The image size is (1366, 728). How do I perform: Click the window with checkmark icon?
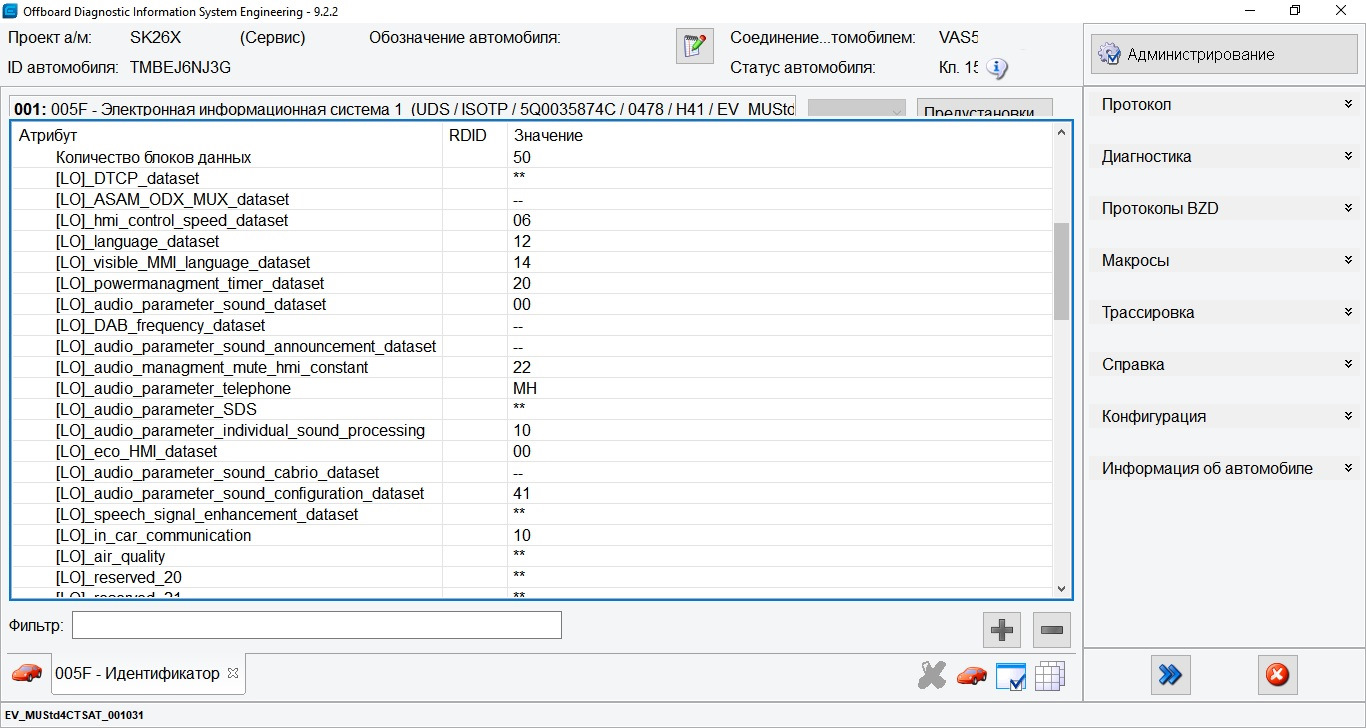pos(1011,677)
